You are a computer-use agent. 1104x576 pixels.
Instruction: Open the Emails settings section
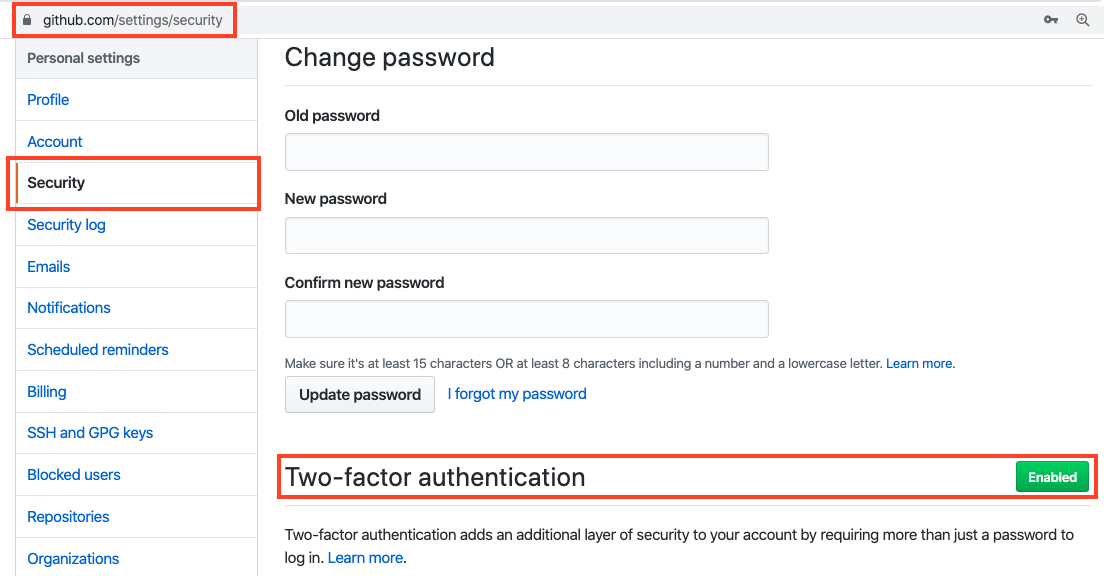click(48, 266)
